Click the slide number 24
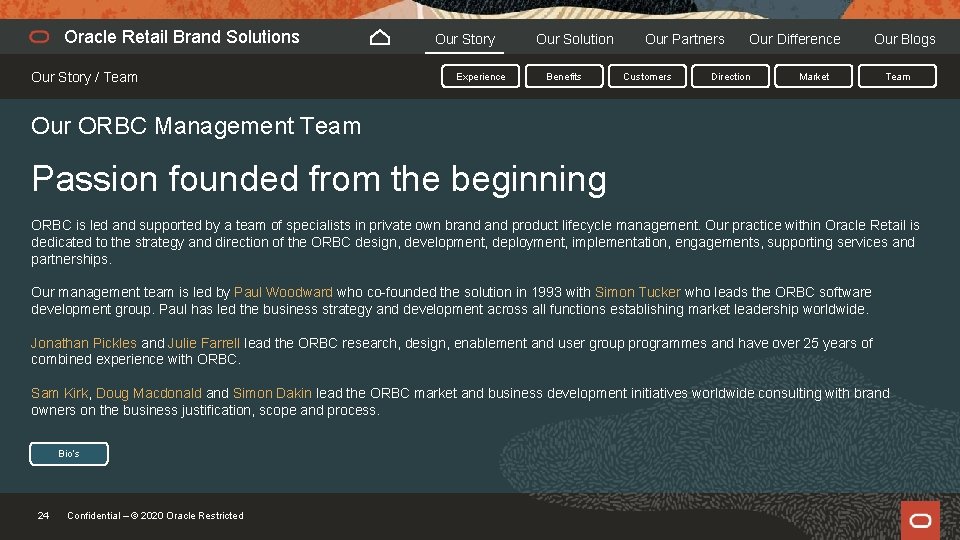Viewport: 960px width, 540px height. [x=43, y=516]
